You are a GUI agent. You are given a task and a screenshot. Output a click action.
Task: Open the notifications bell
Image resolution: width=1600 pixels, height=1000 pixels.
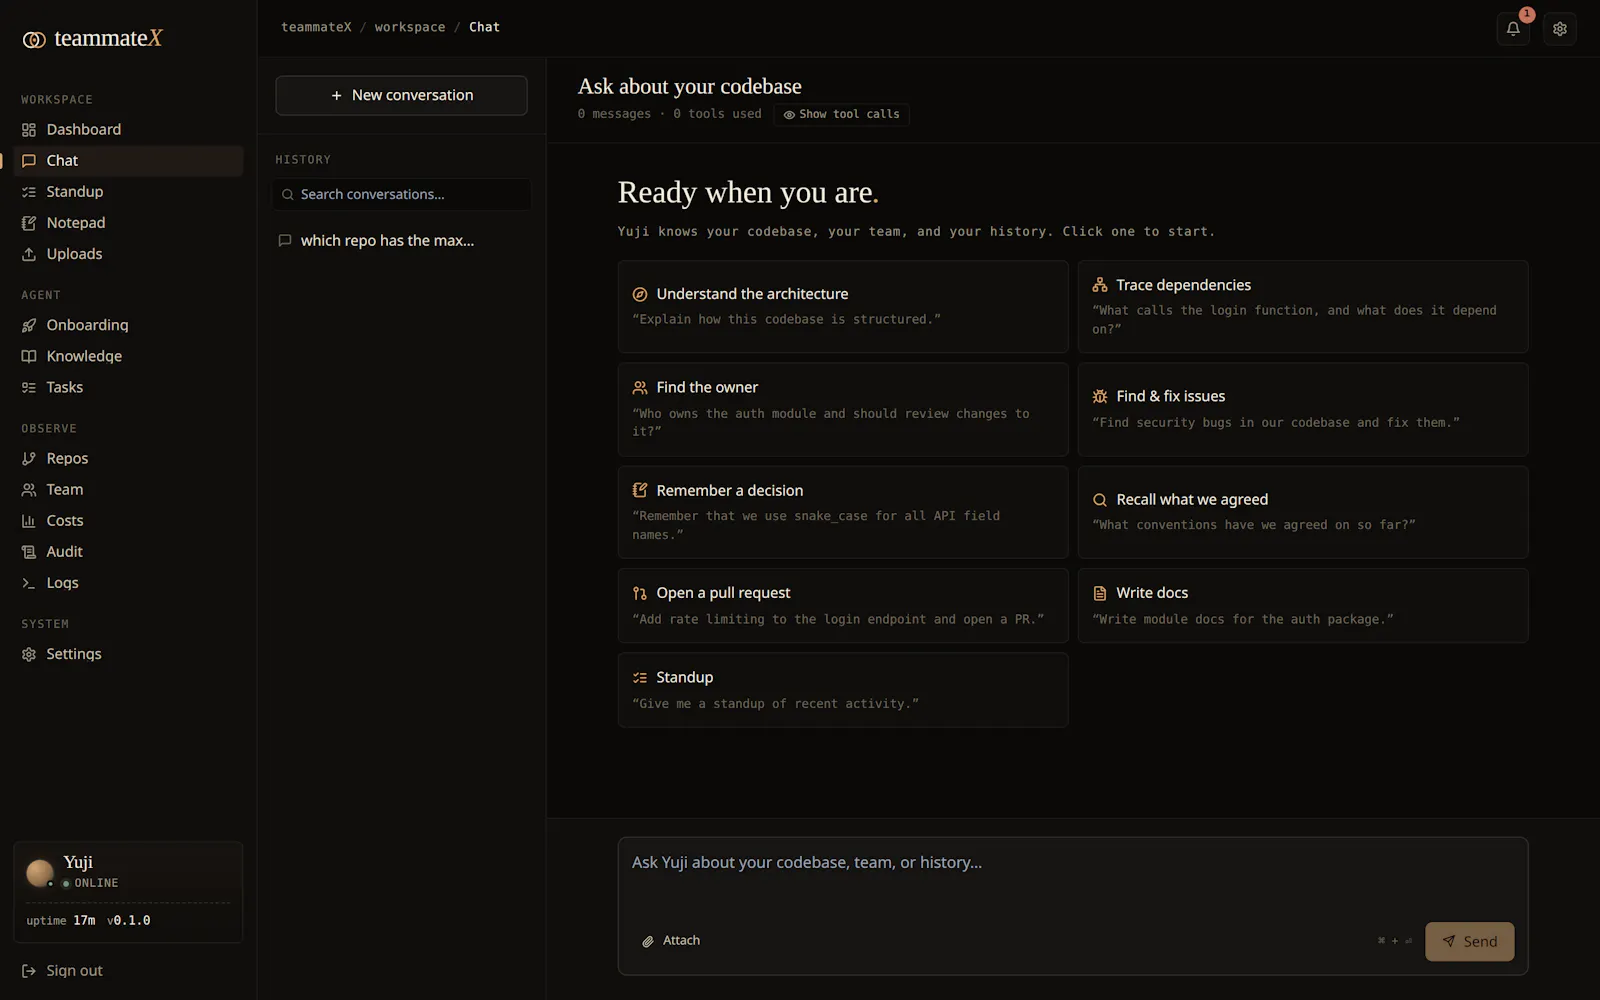tap(1513, 29)
